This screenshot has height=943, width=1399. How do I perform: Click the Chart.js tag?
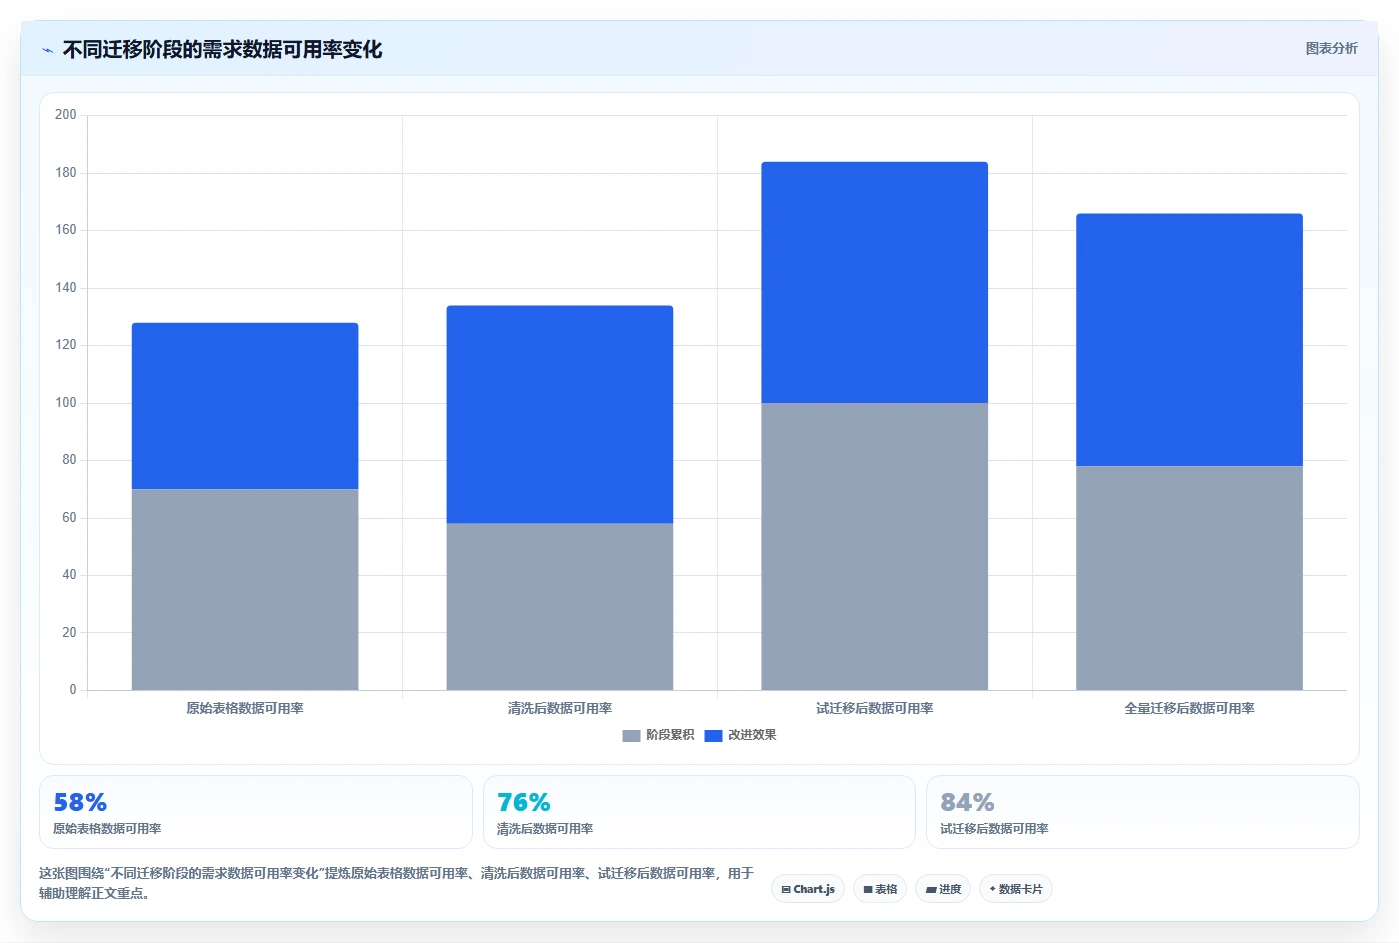coord(808,889)
